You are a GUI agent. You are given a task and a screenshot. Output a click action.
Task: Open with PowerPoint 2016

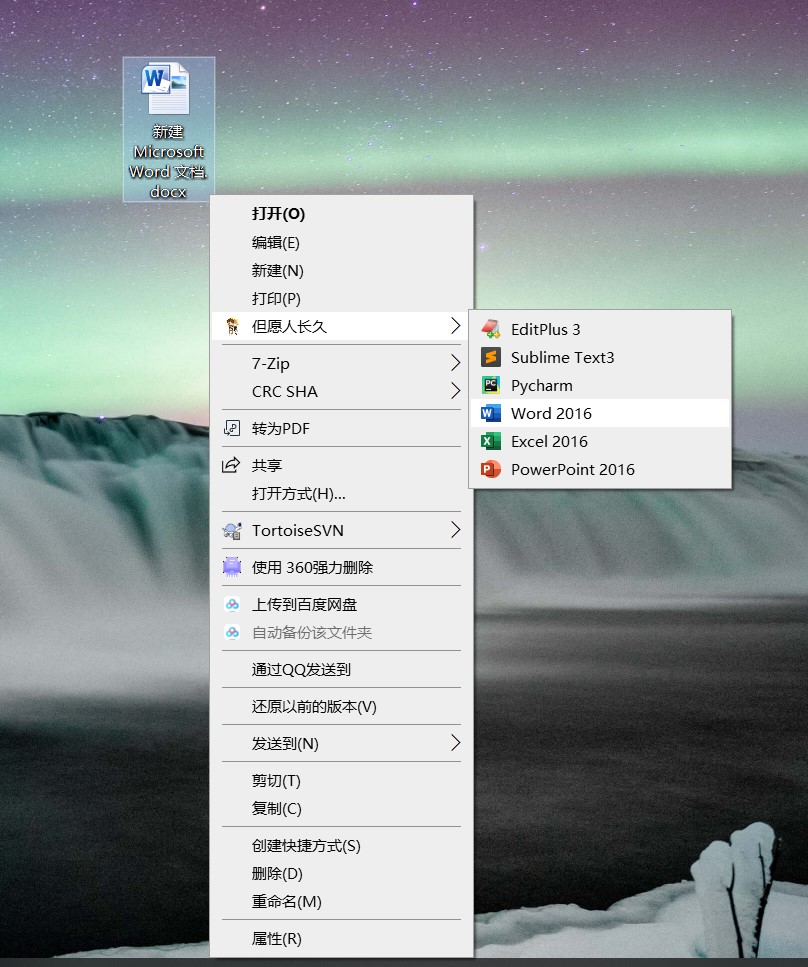click(572, 469)
